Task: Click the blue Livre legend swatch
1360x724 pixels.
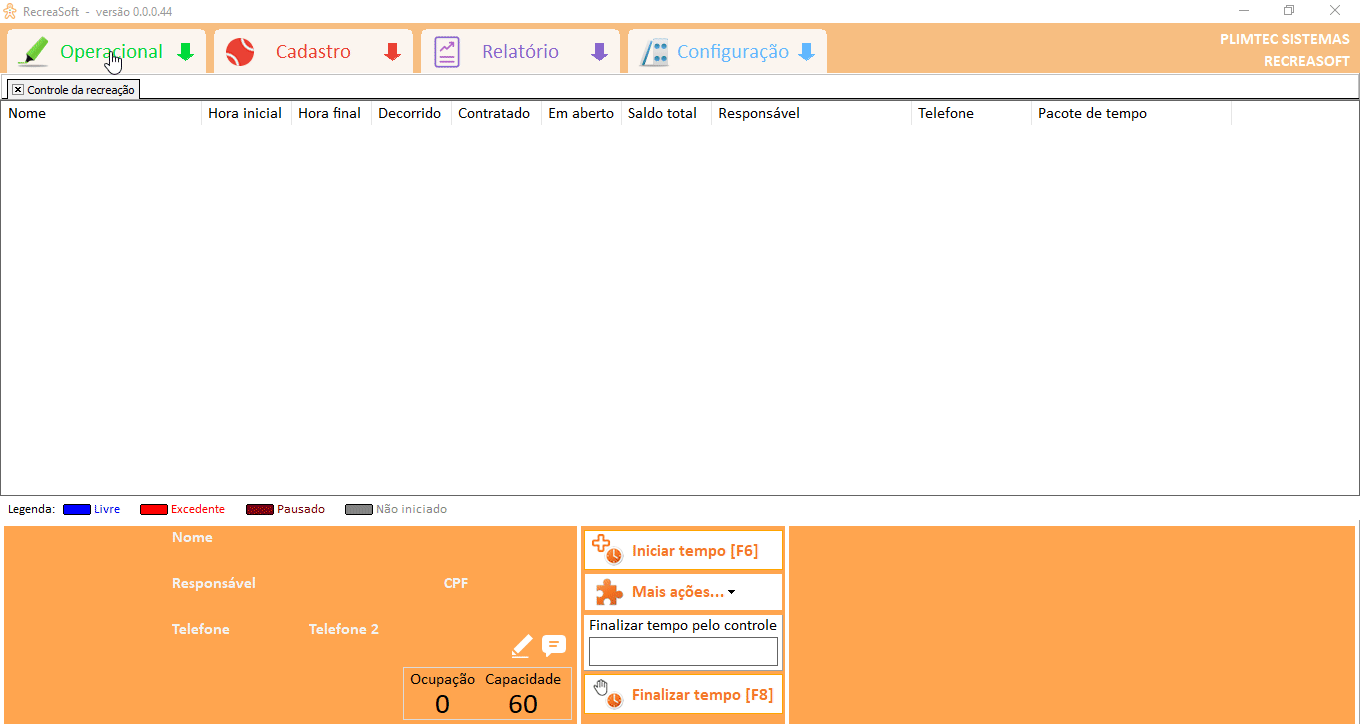Action: pyautogui.click(x=77, y=509)
